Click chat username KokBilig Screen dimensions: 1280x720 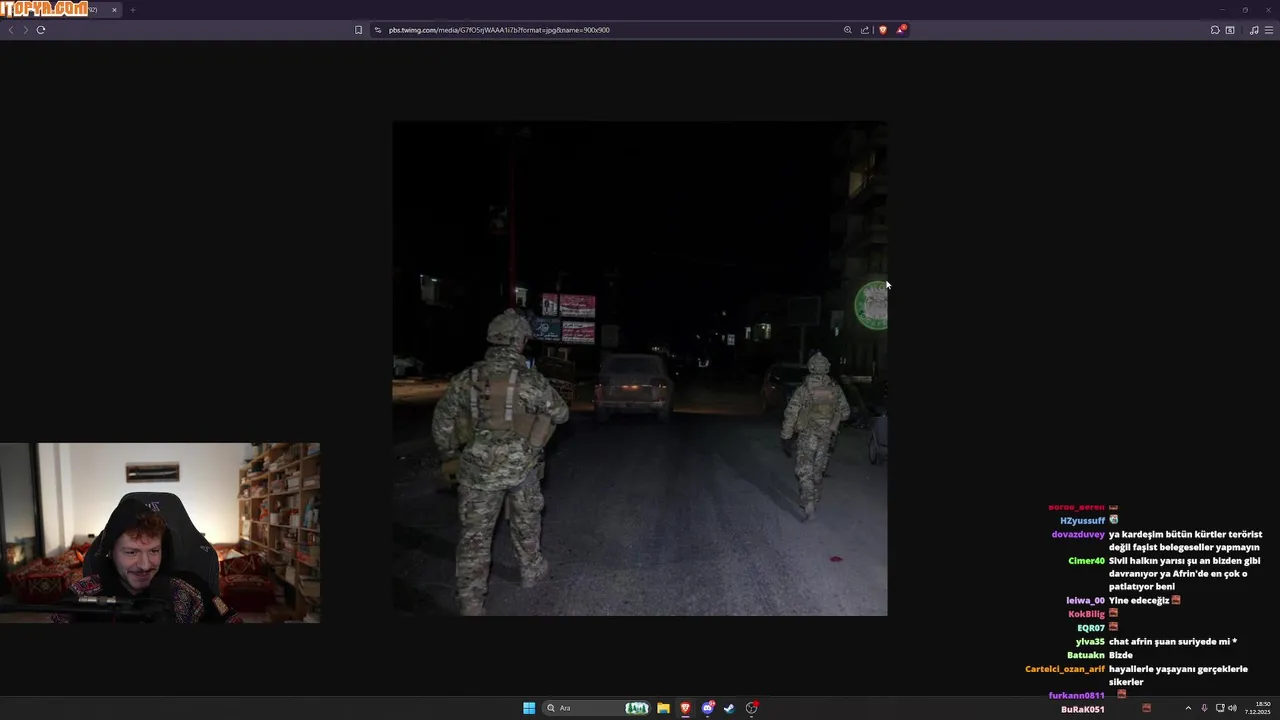pos(1086,614)
